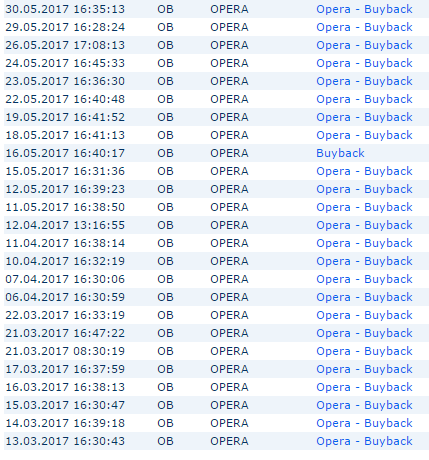Open Opera - Buyback link dated 13.03.2017
This screenshot has height=460, width=429.
(x=364, y=441)
